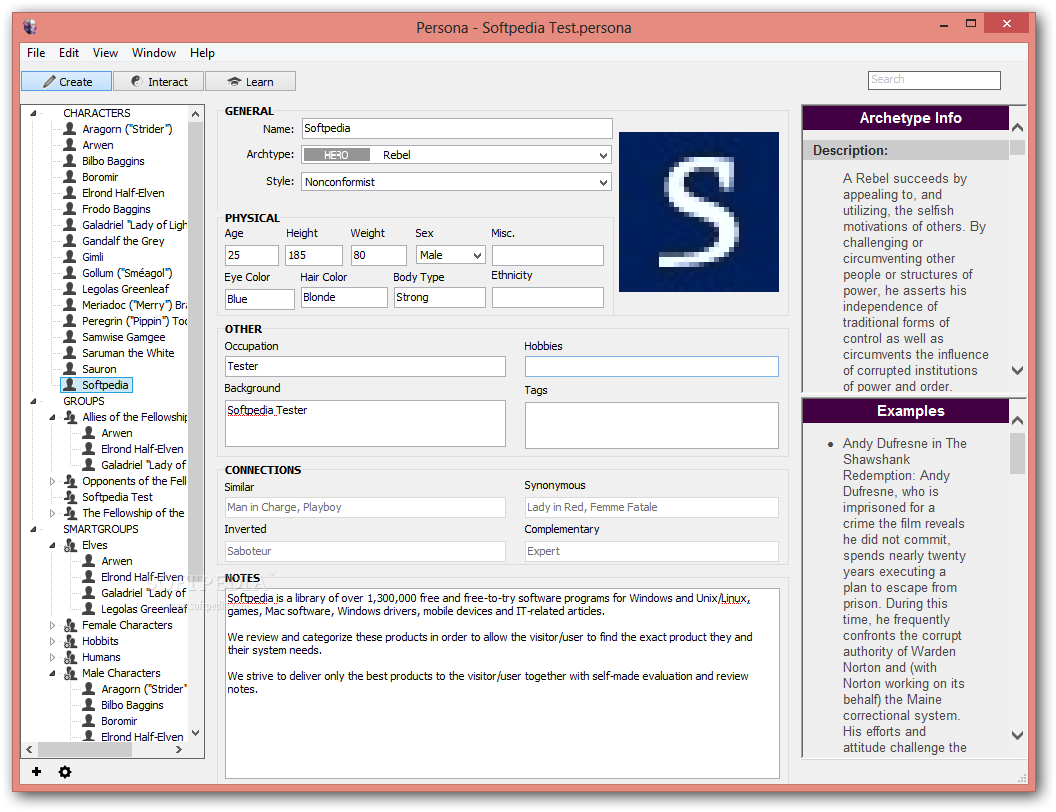Click the Notes text area
1056x812 pixels.
tap(502, 683)
